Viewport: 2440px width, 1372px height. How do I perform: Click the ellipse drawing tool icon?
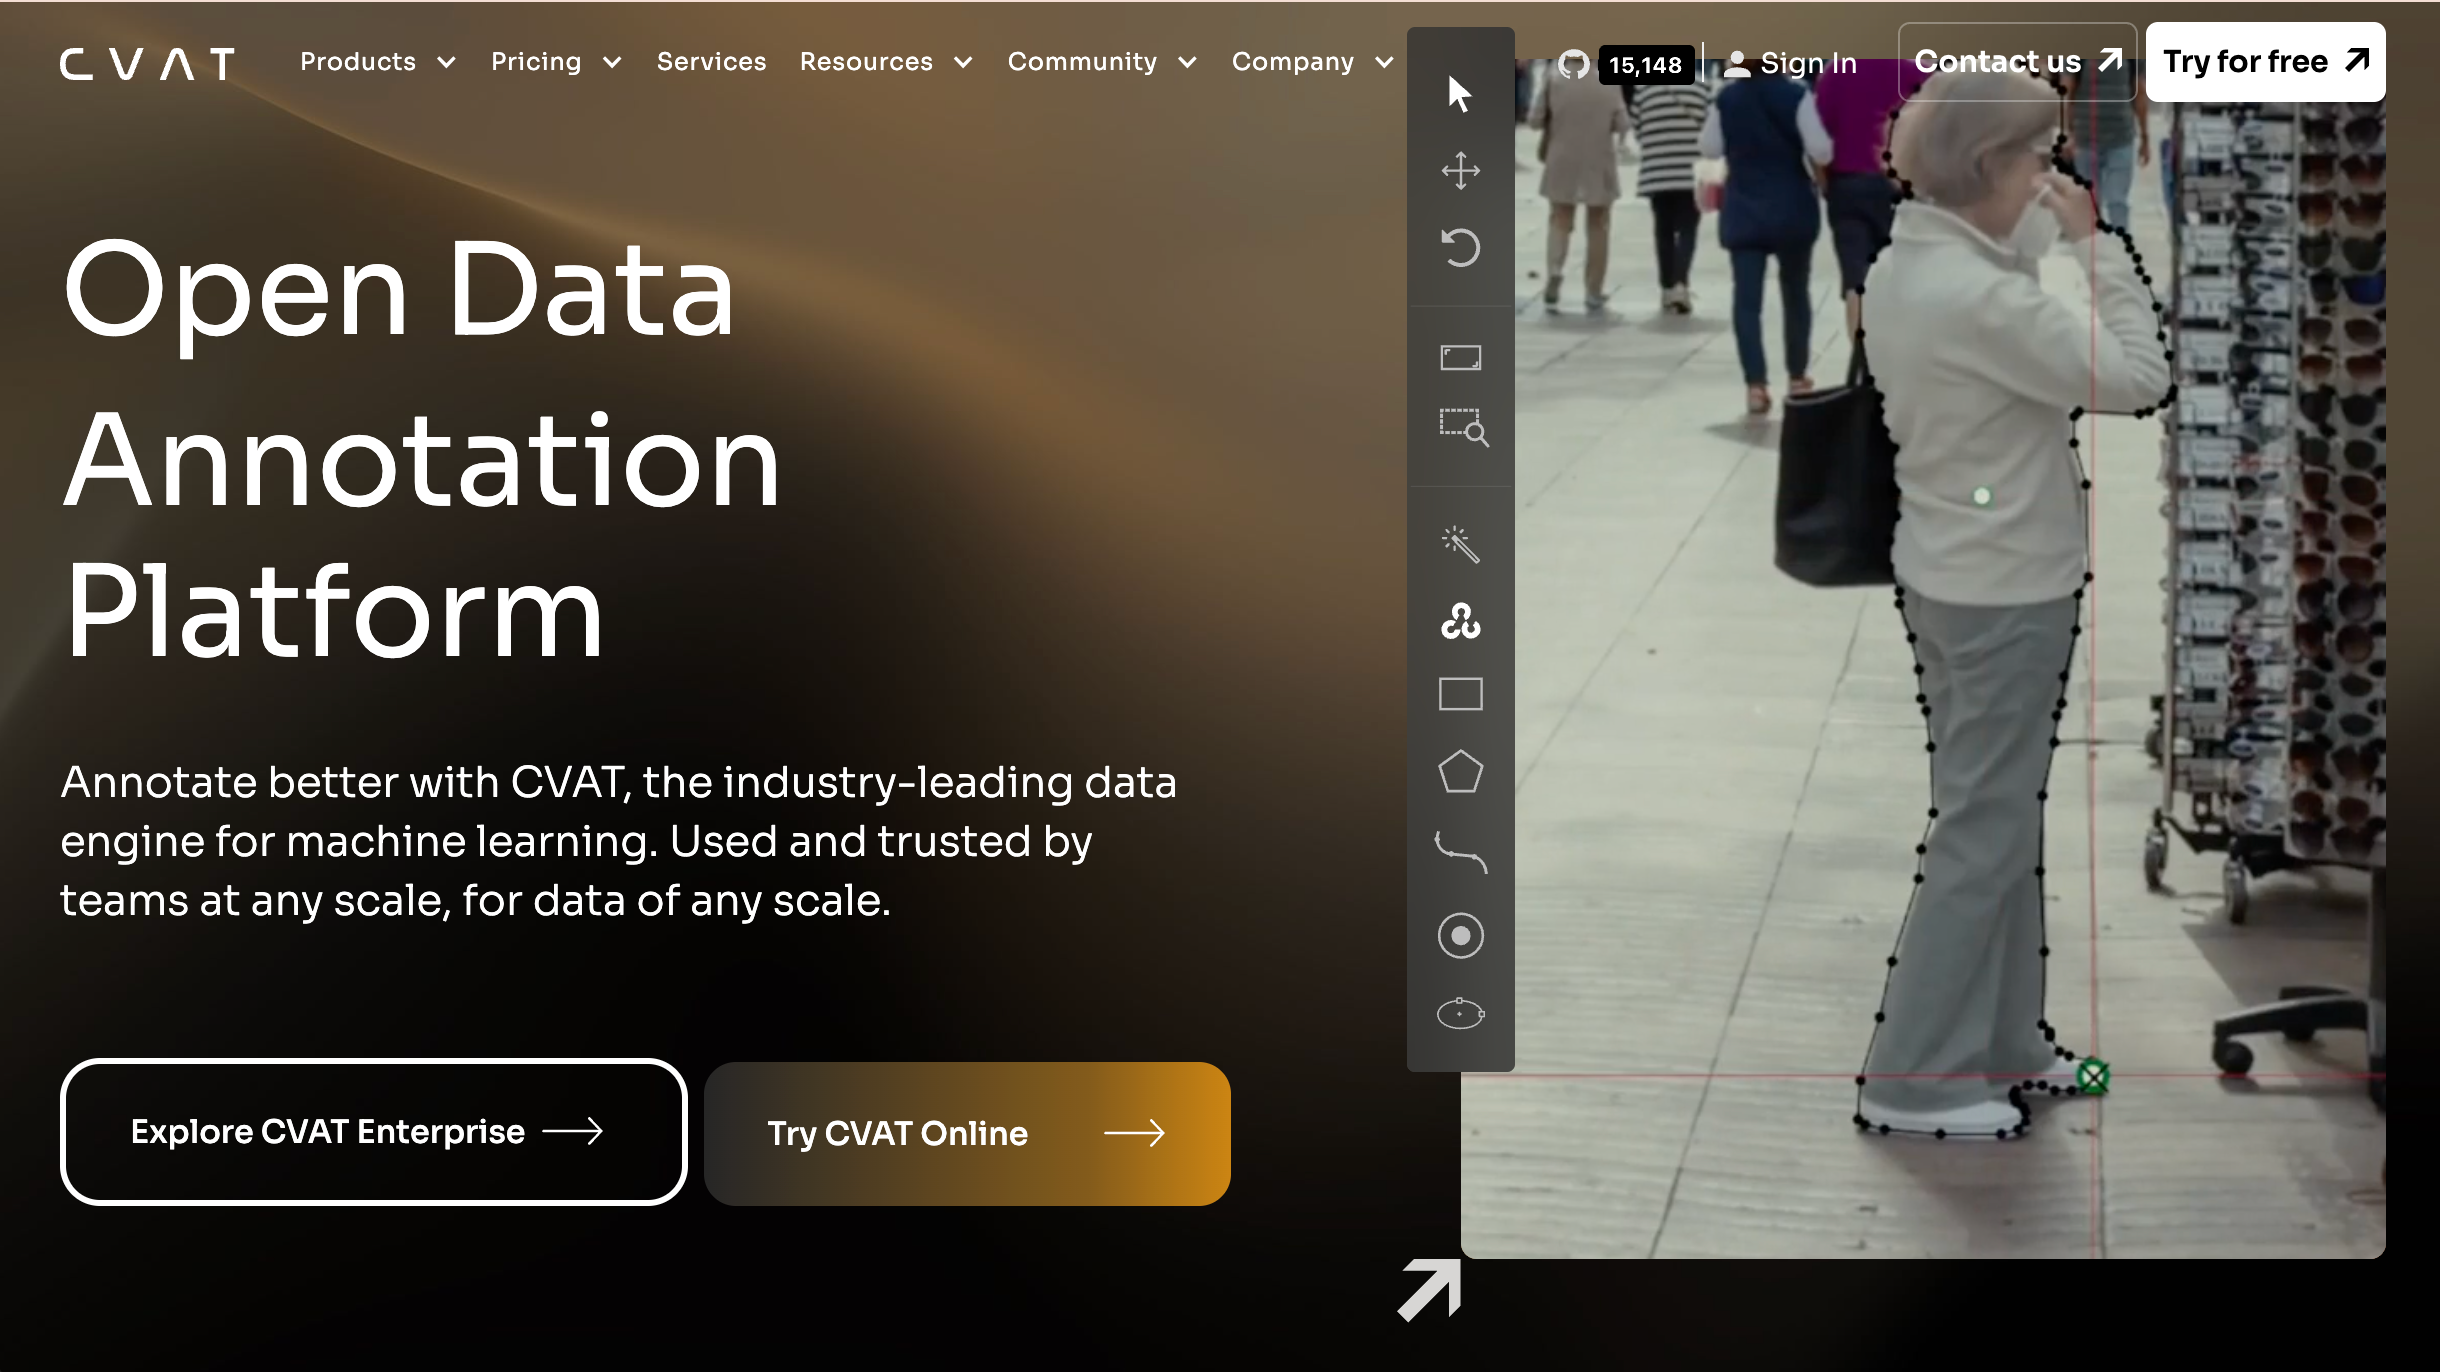pos(1460,1014)
